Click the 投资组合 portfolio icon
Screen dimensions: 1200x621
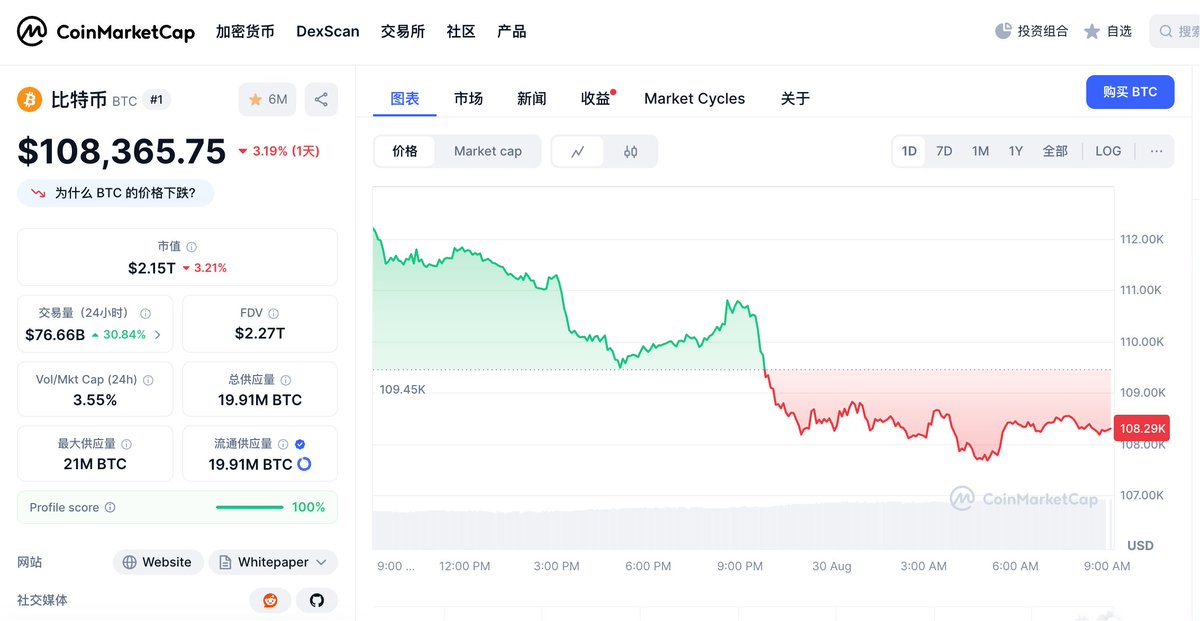pos(1003,31)
